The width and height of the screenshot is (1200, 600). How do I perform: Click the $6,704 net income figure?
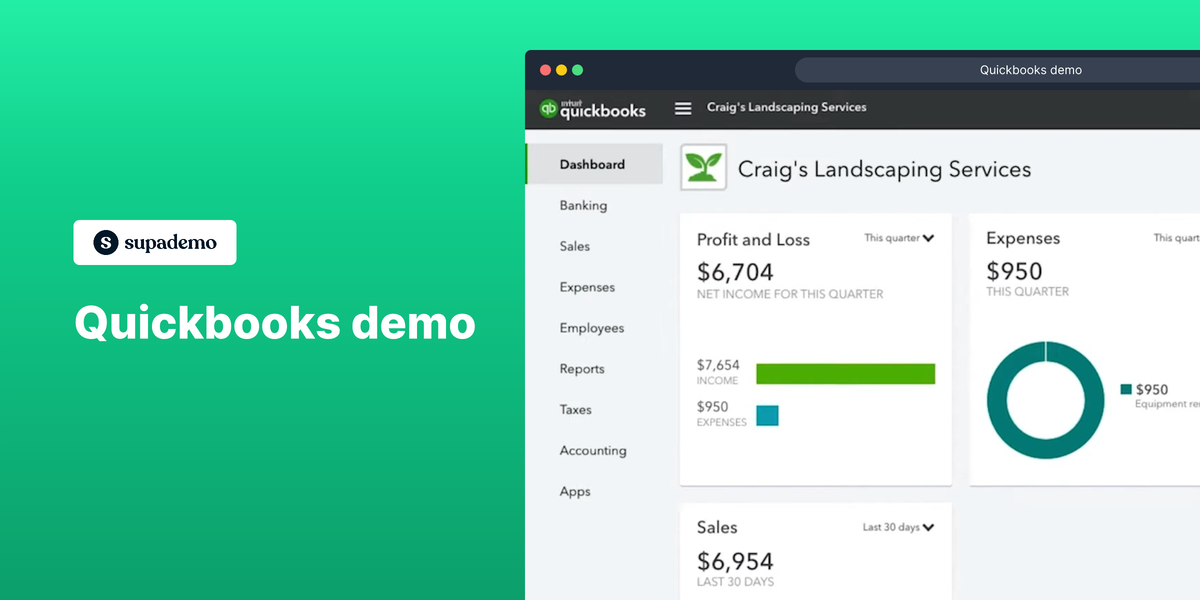735,271
